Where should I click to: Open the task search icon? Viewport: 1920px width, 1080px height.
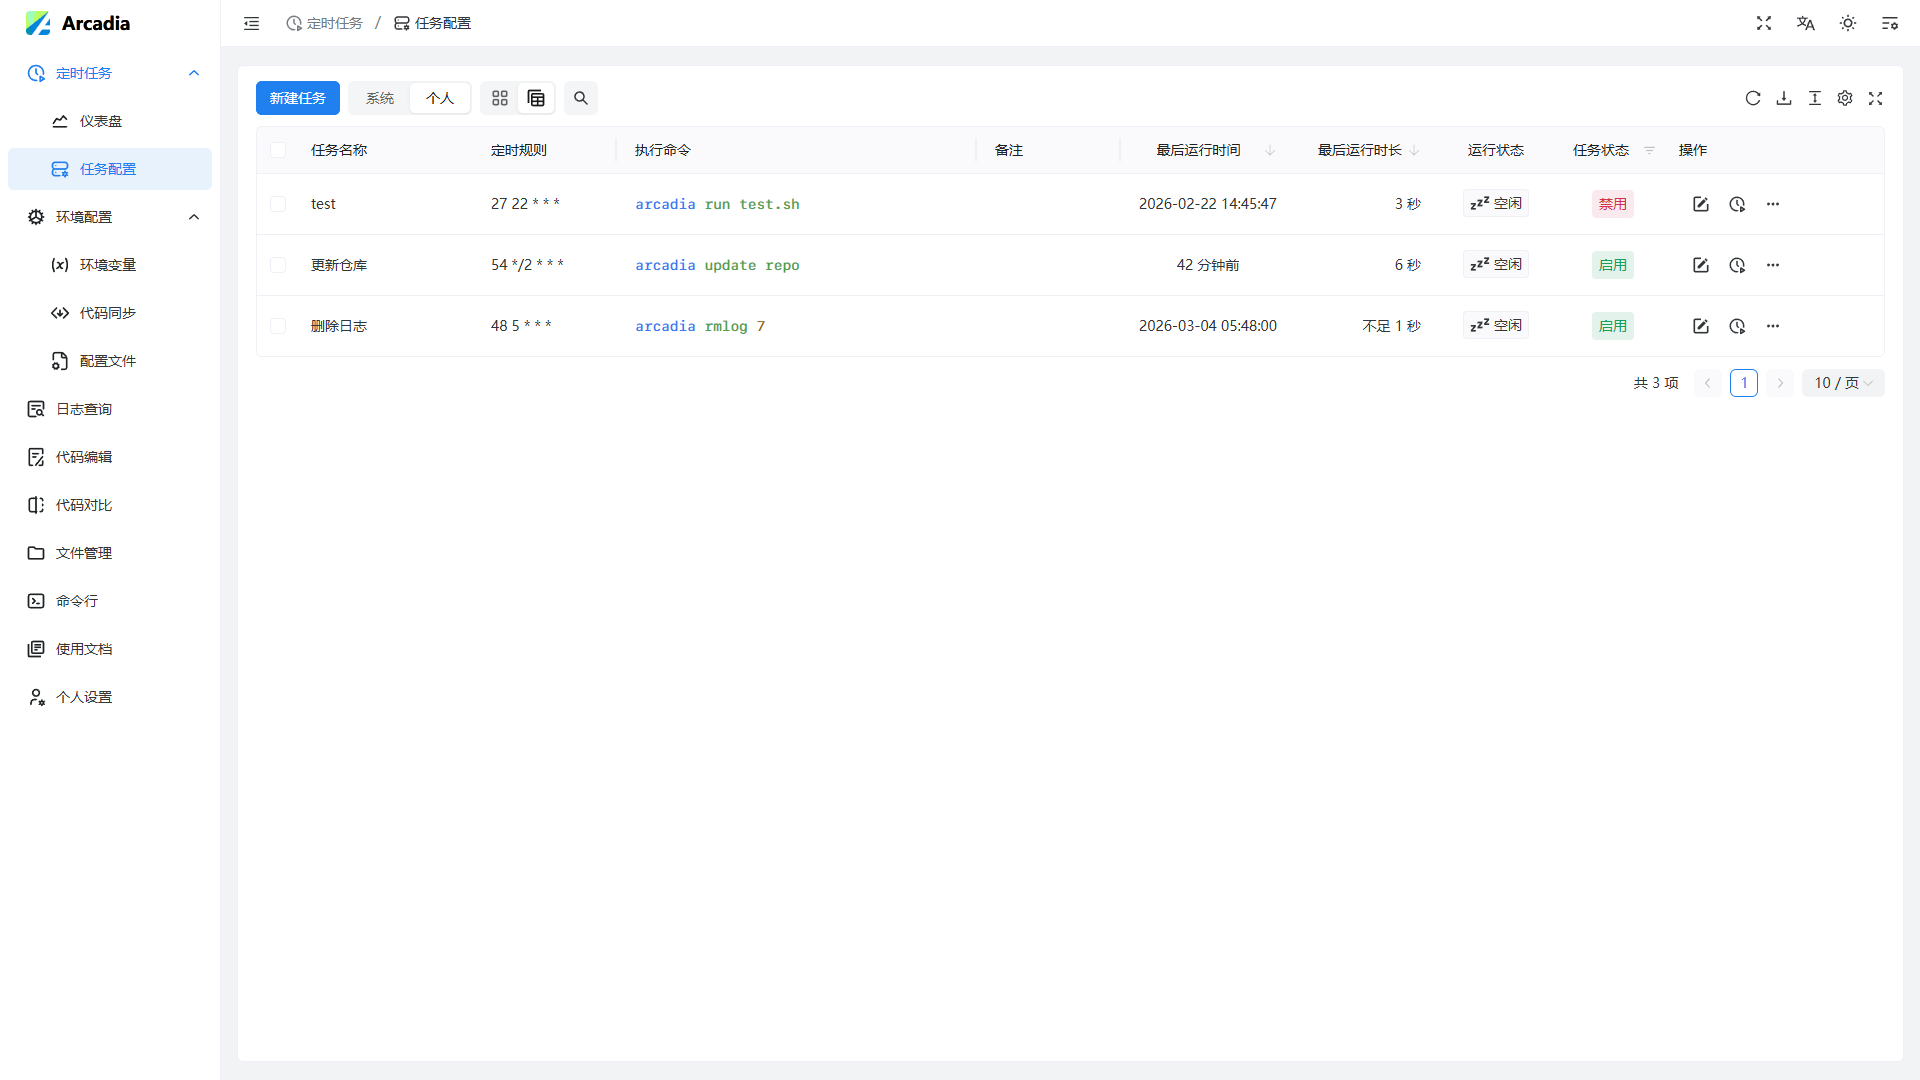pyautogui.click(x=581, y=98)
